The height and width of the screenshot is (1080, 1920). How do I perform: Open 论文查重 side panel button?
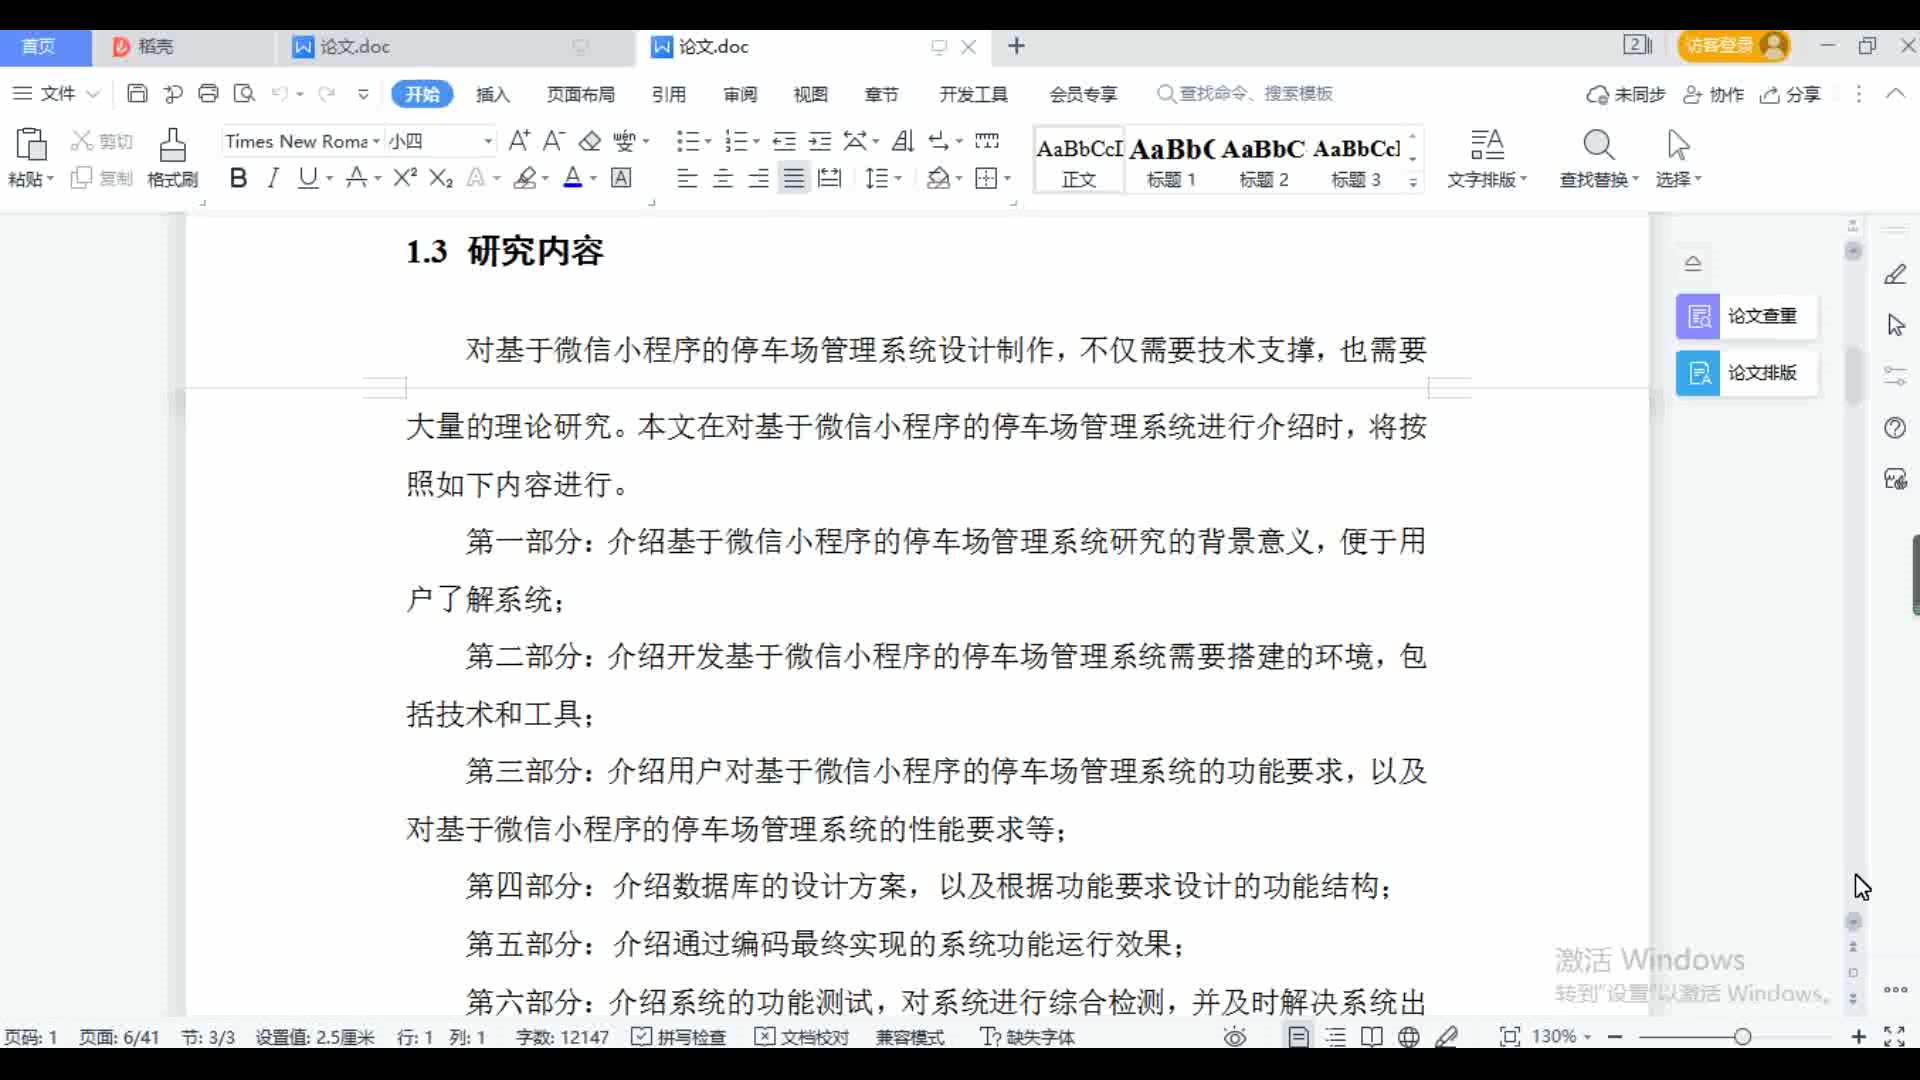coord(1746,316)
